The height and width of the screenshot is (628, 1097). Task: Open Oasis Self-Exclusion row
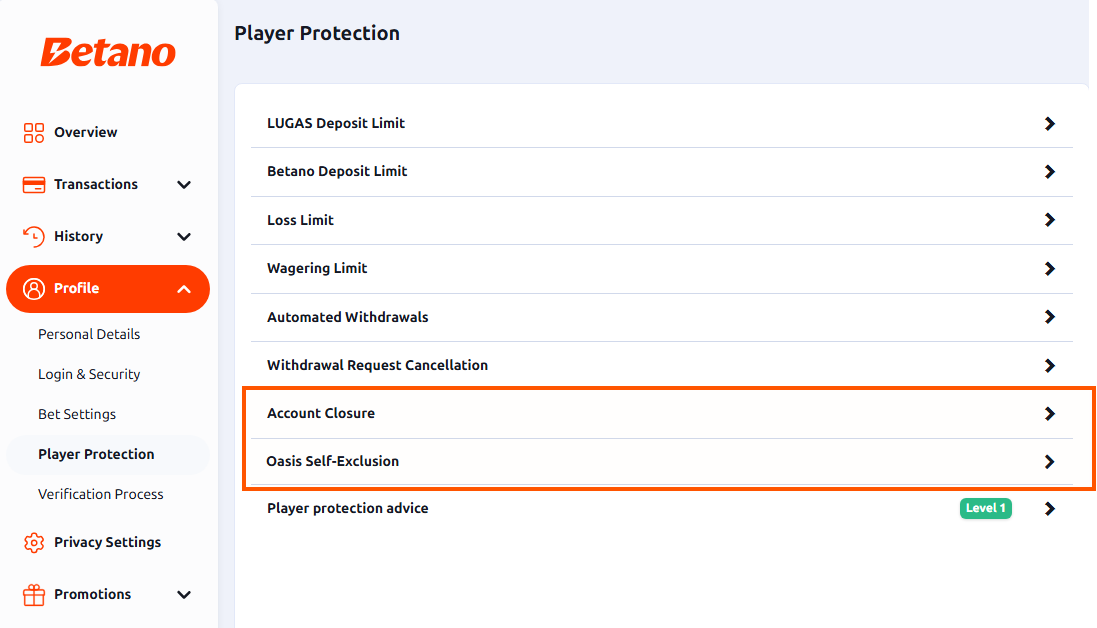point(661,462)
